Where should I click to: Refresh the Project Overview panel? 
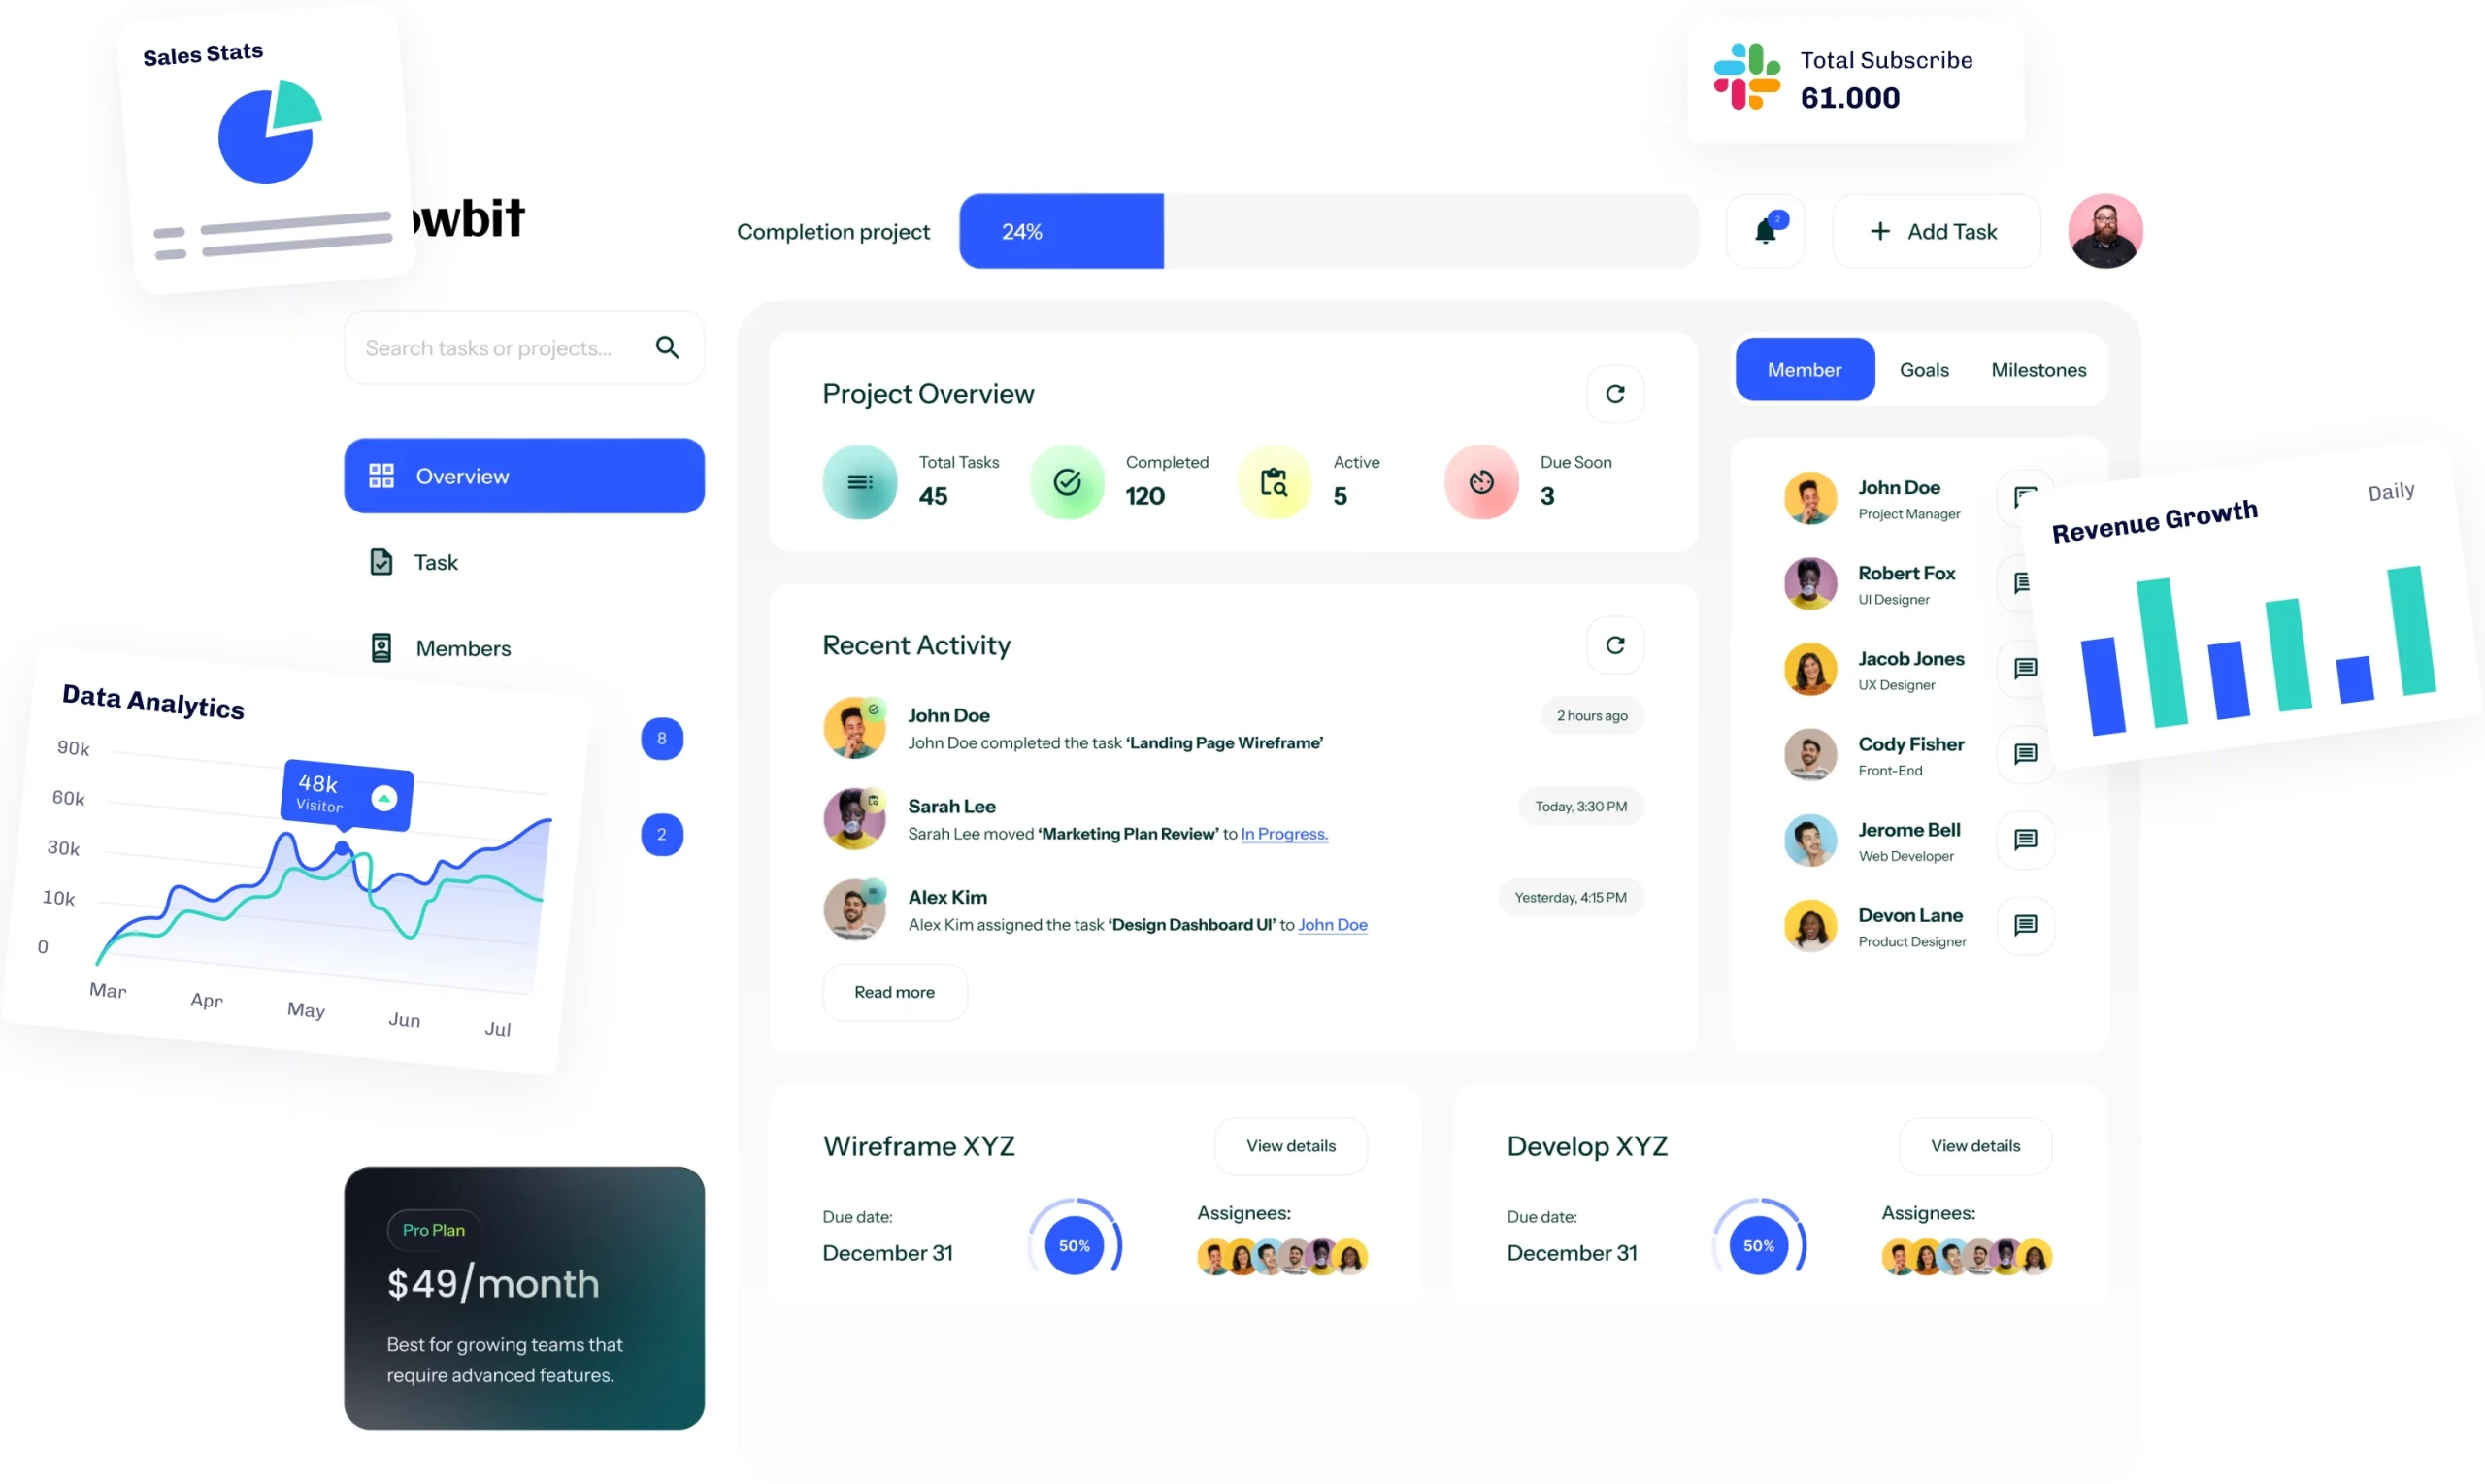(1615, 394)
